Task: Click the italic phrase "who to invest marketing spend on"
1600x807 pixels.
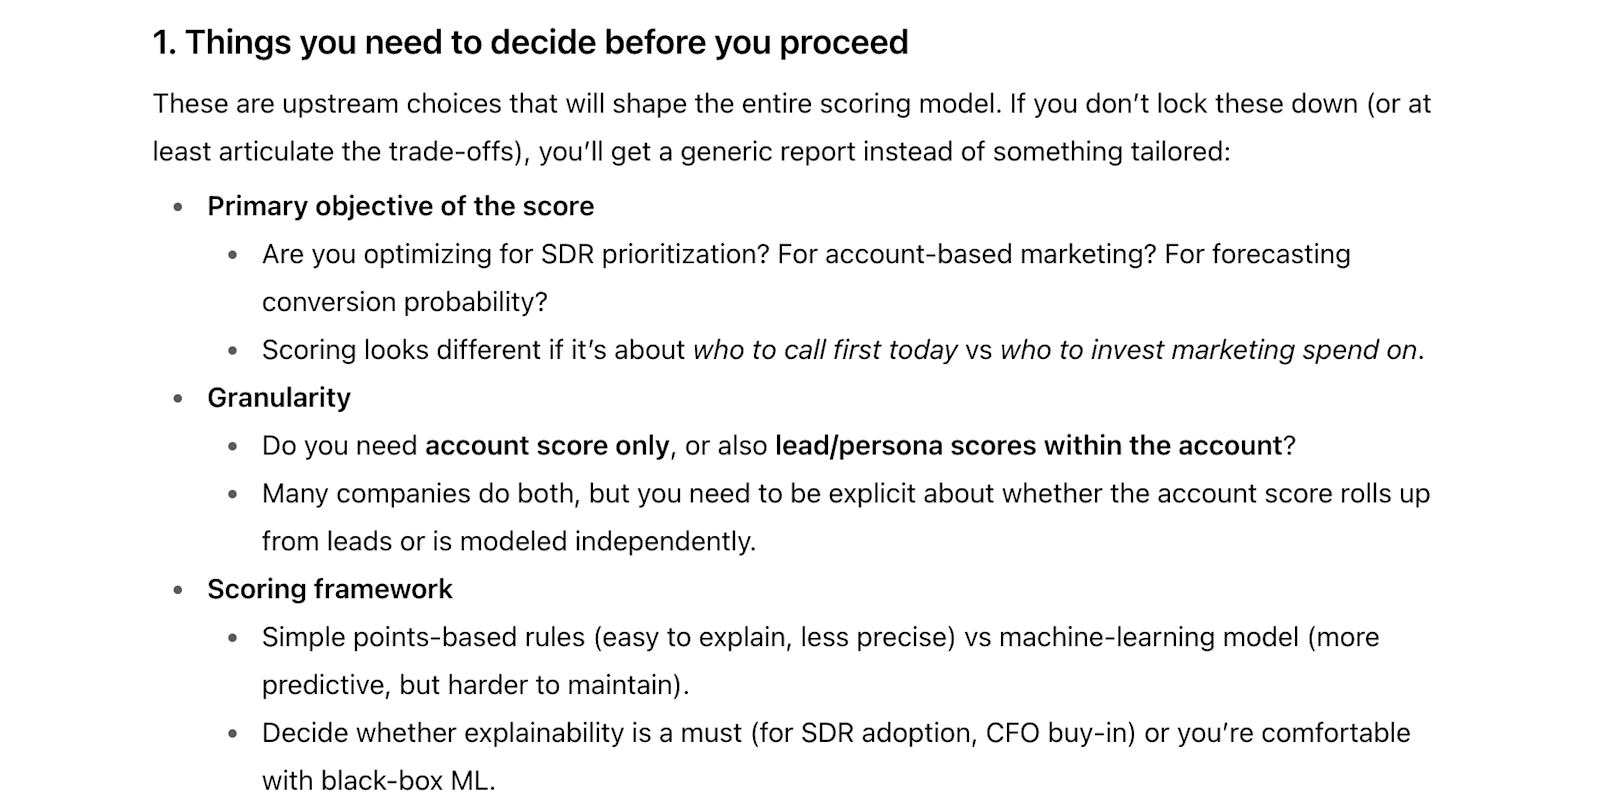Action: point(1208,350)
